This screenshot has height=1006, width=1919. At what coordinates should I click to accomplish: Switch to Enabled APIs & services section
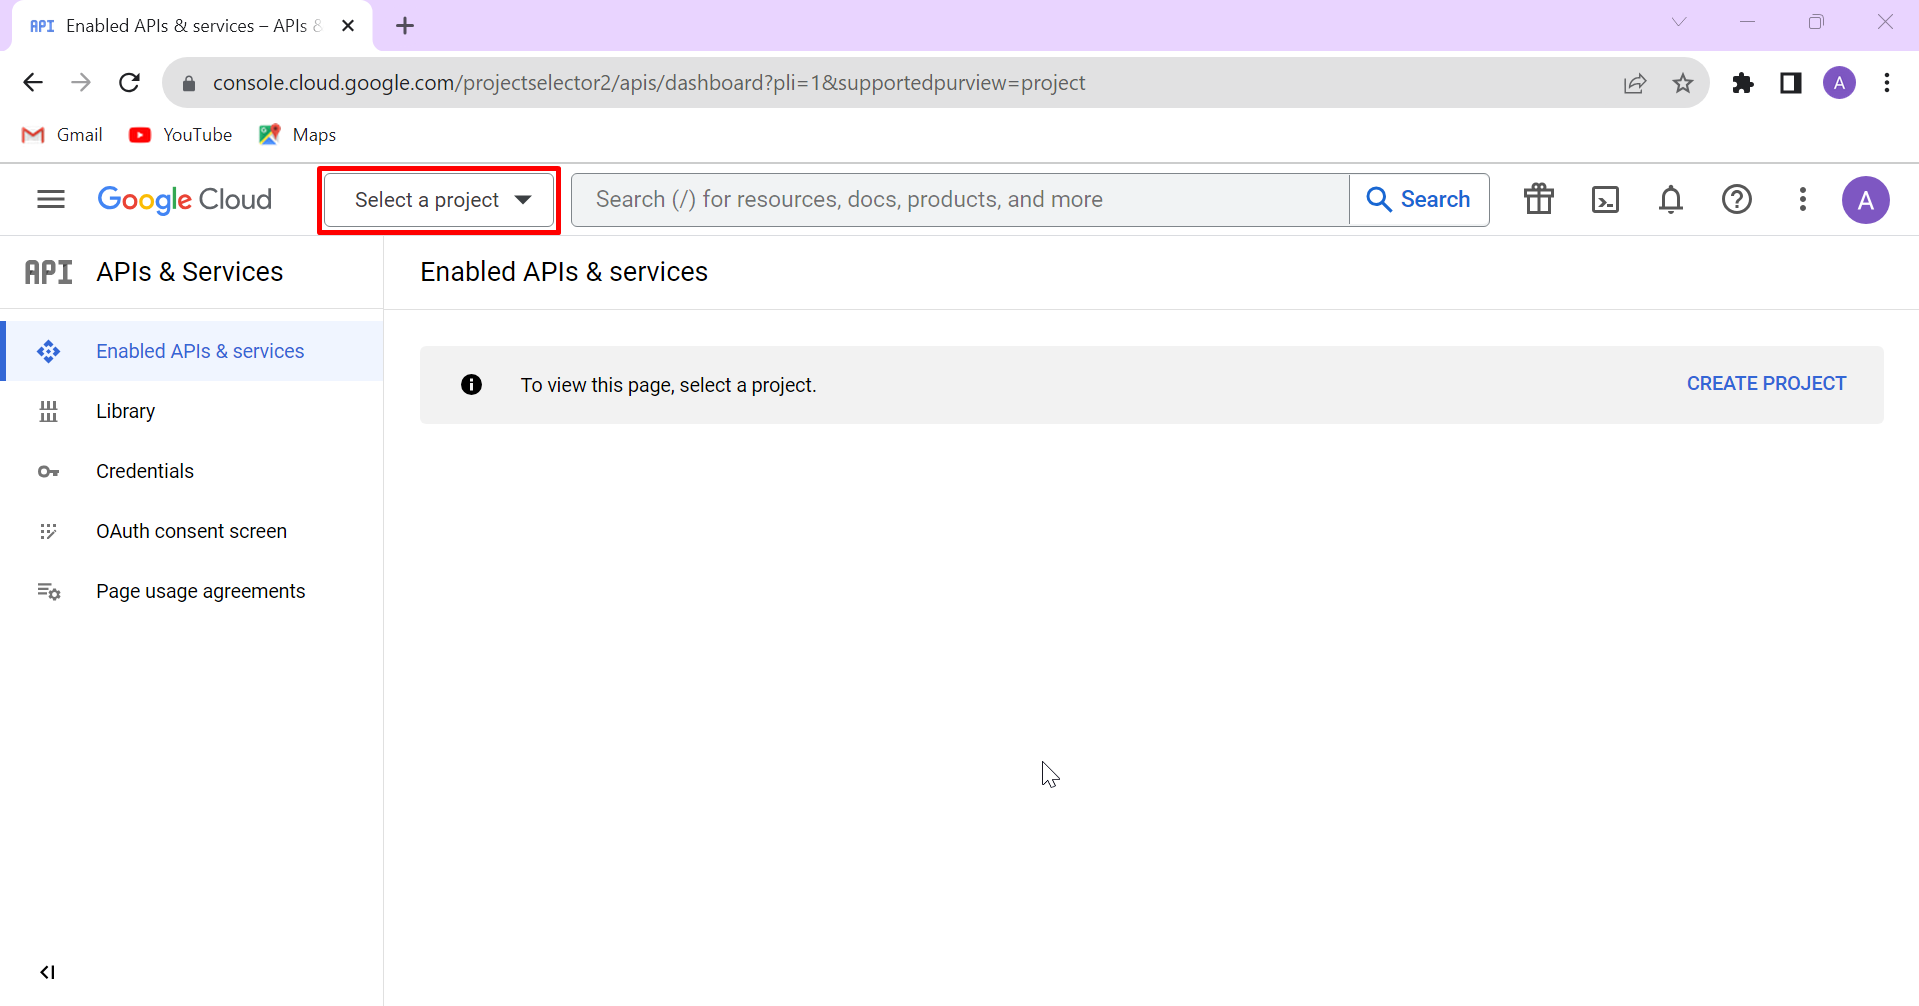(199, 351)
